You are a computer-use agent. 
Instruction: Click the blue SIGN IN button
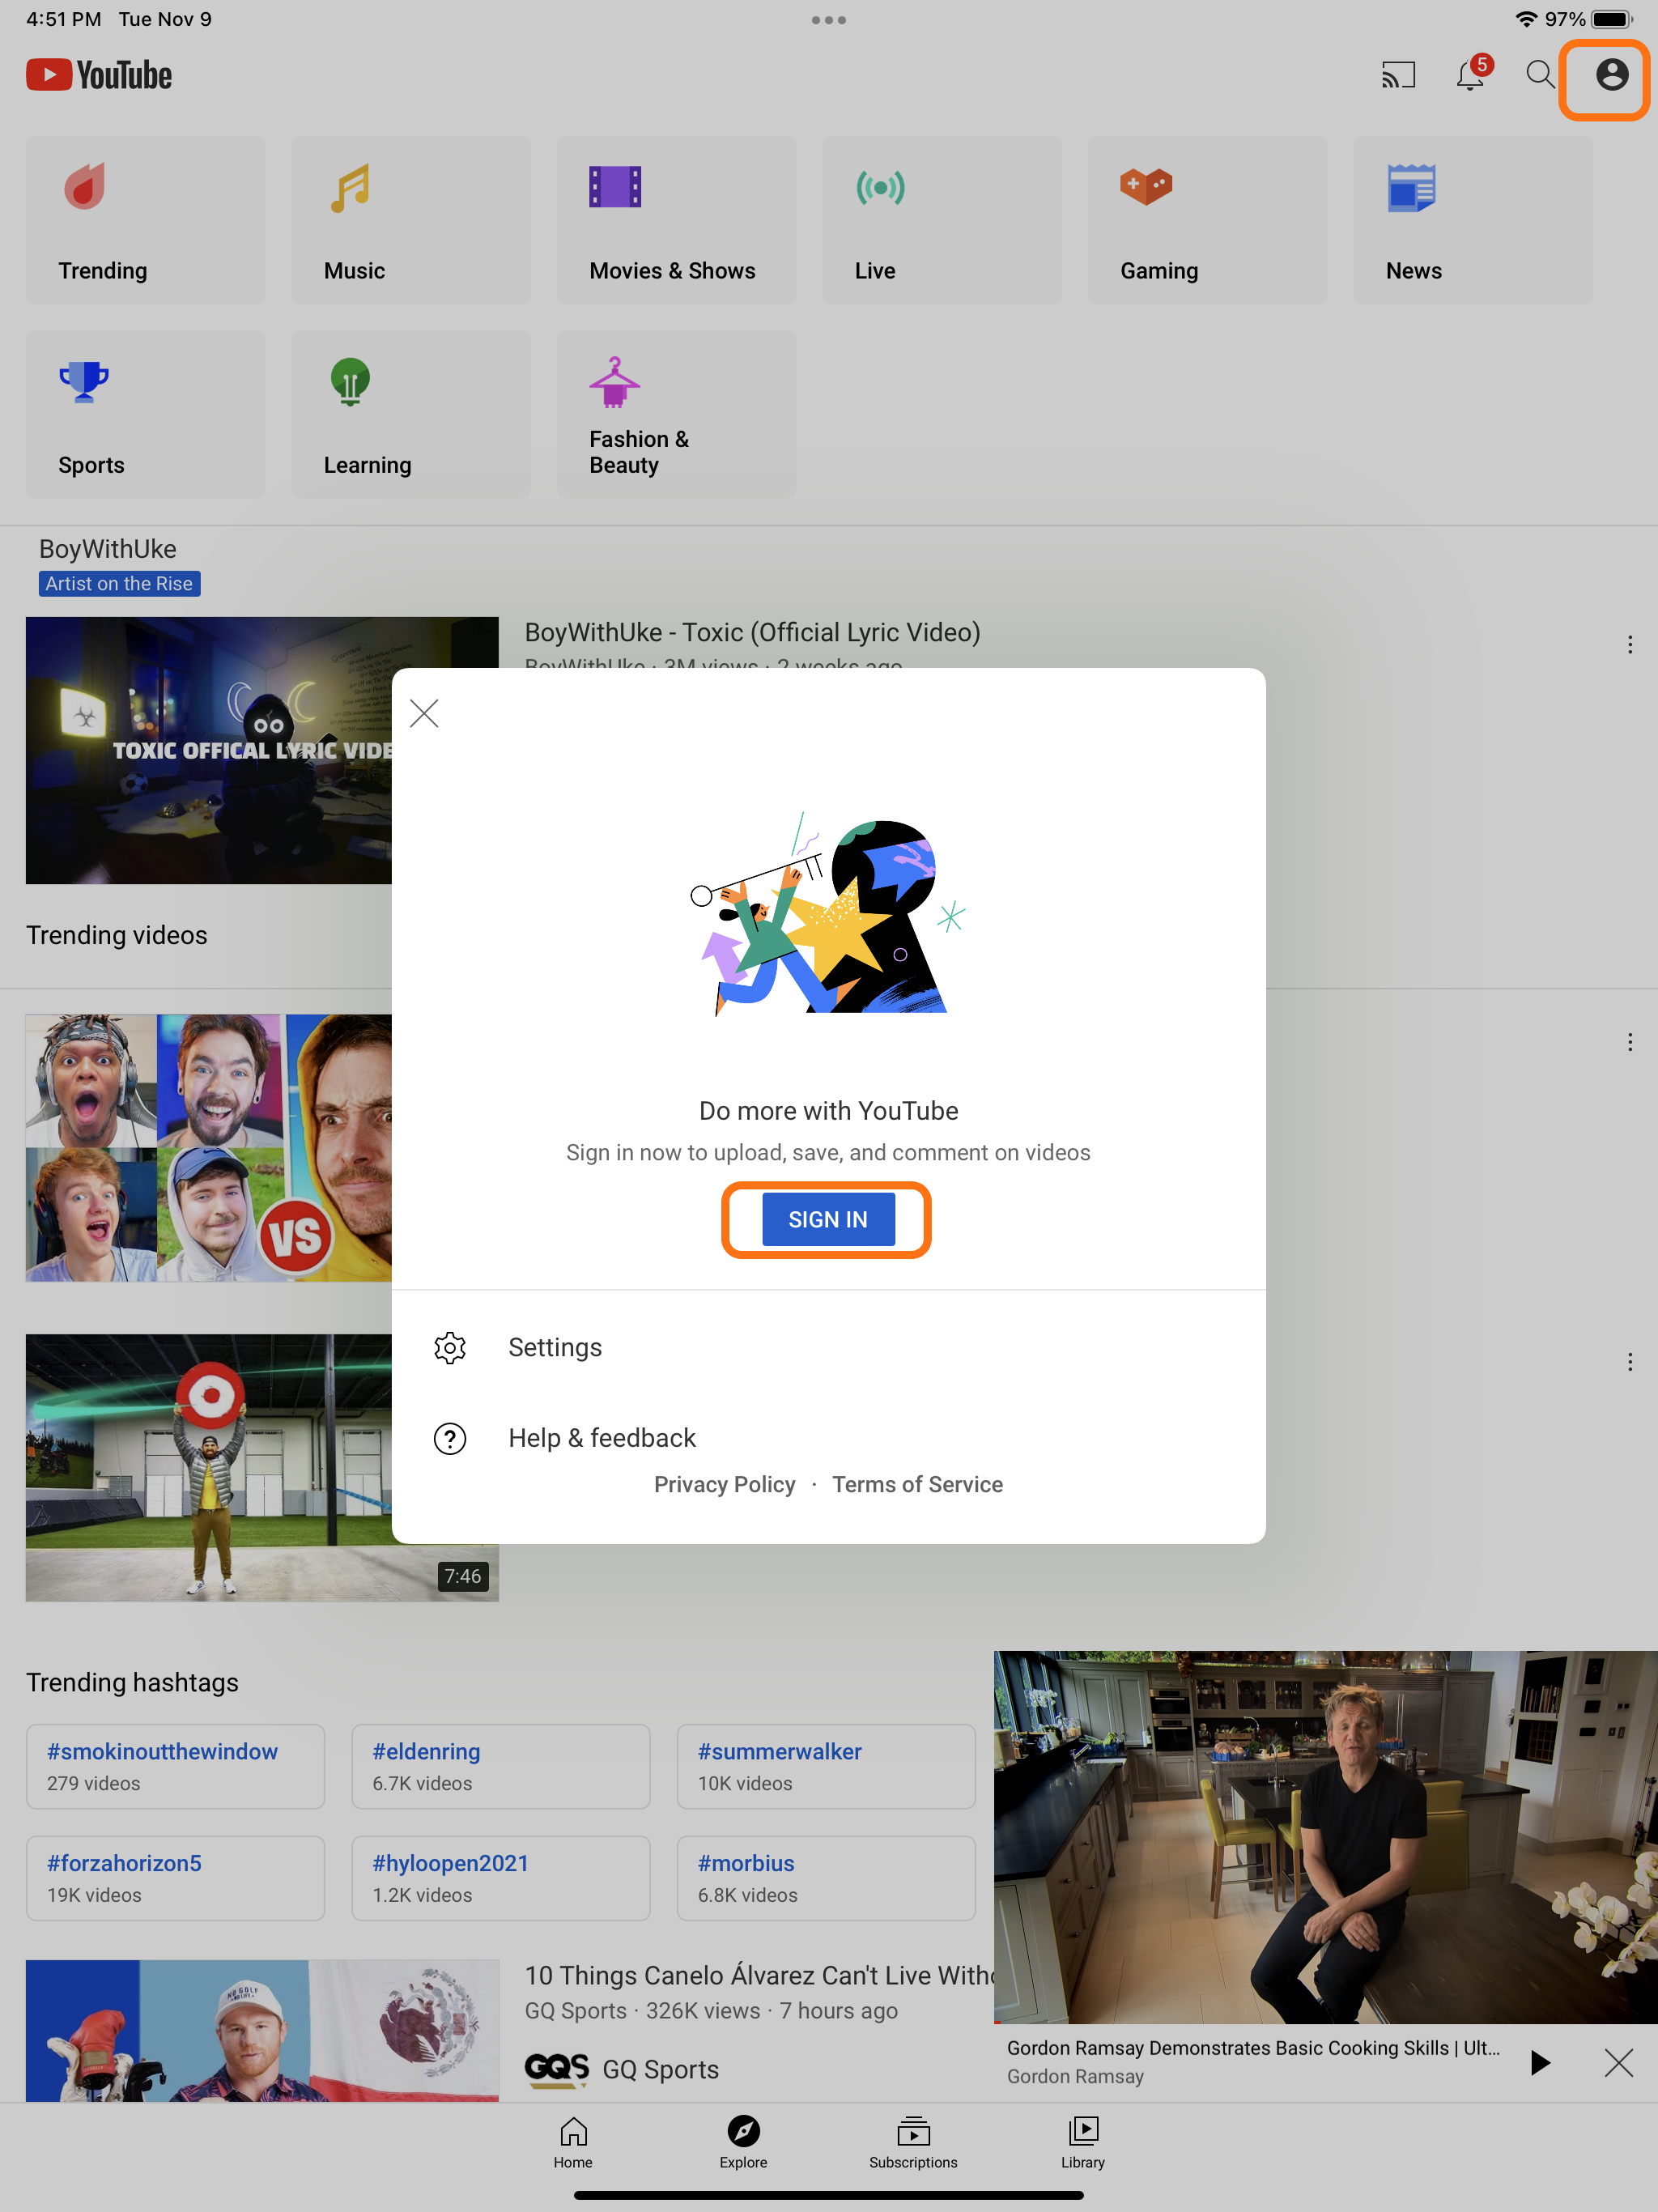pos(828,1219)
